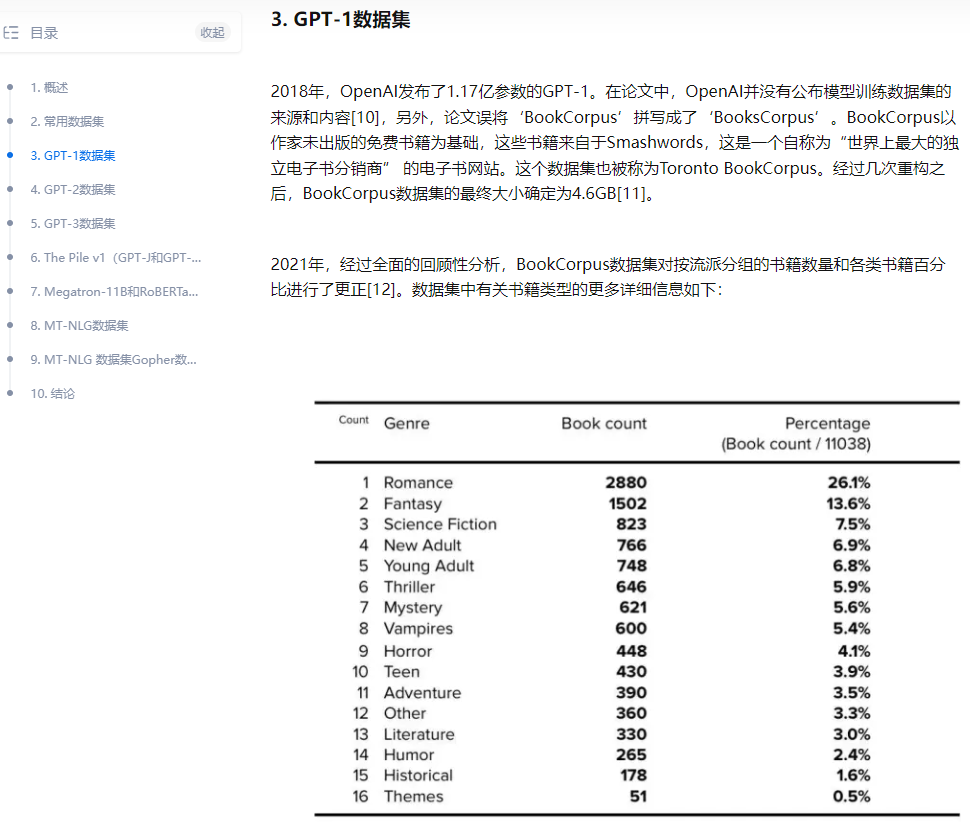Click the Genre column header

[x=406, y=423]
